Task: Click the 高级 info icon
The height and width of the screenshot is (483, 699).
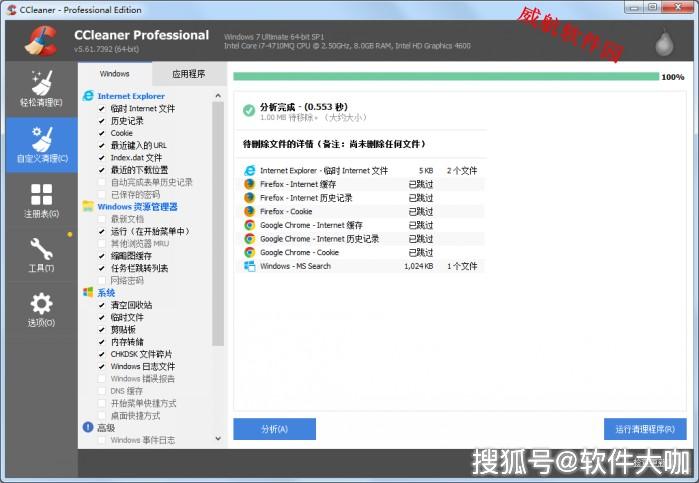Action: (x=88, y=427)
